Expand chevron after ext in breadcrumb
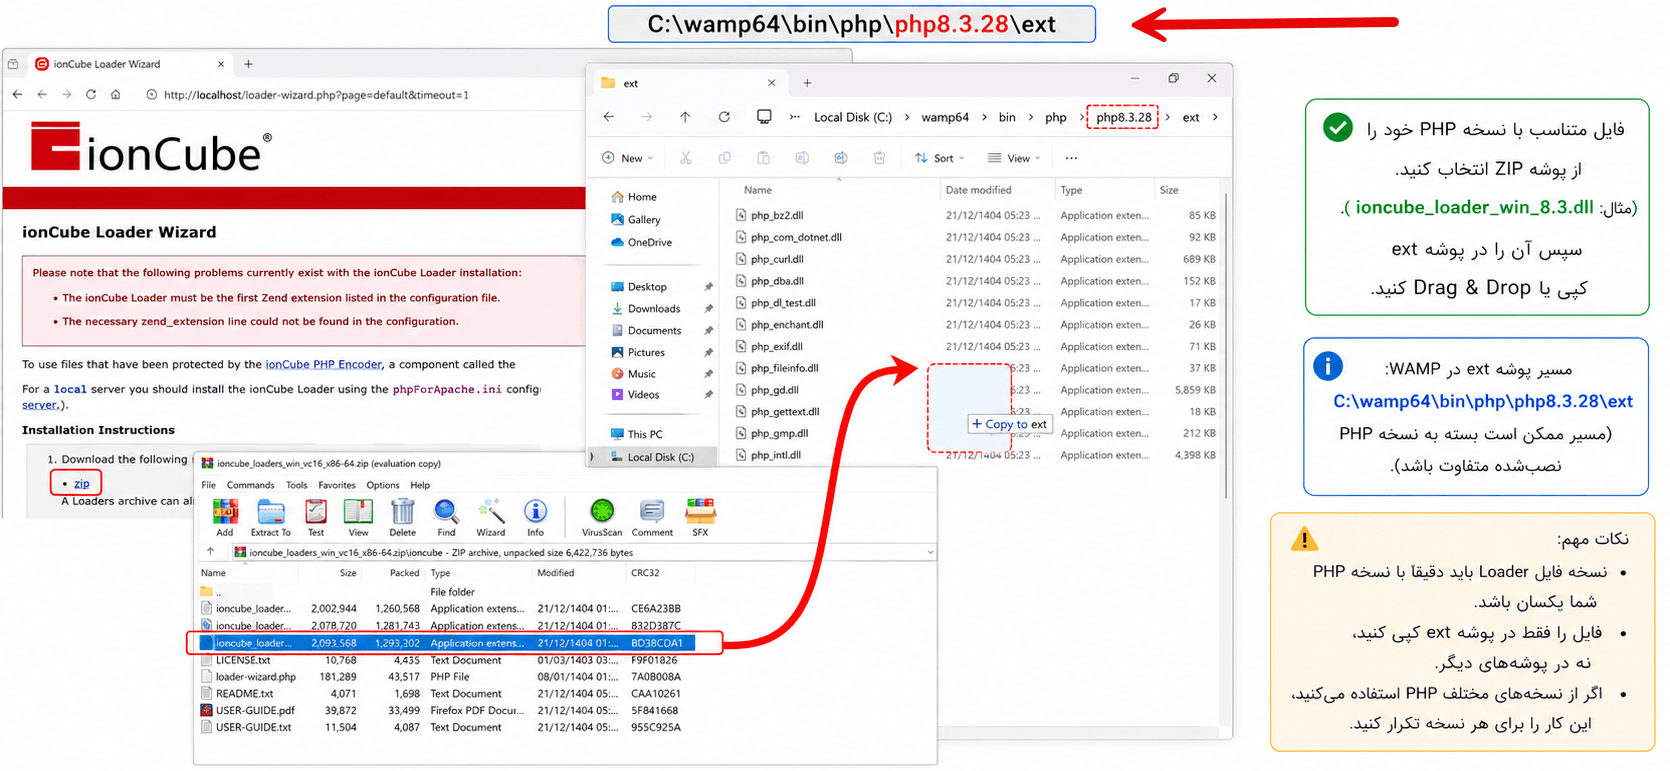1670x771 pixels. click(1215, 117)
